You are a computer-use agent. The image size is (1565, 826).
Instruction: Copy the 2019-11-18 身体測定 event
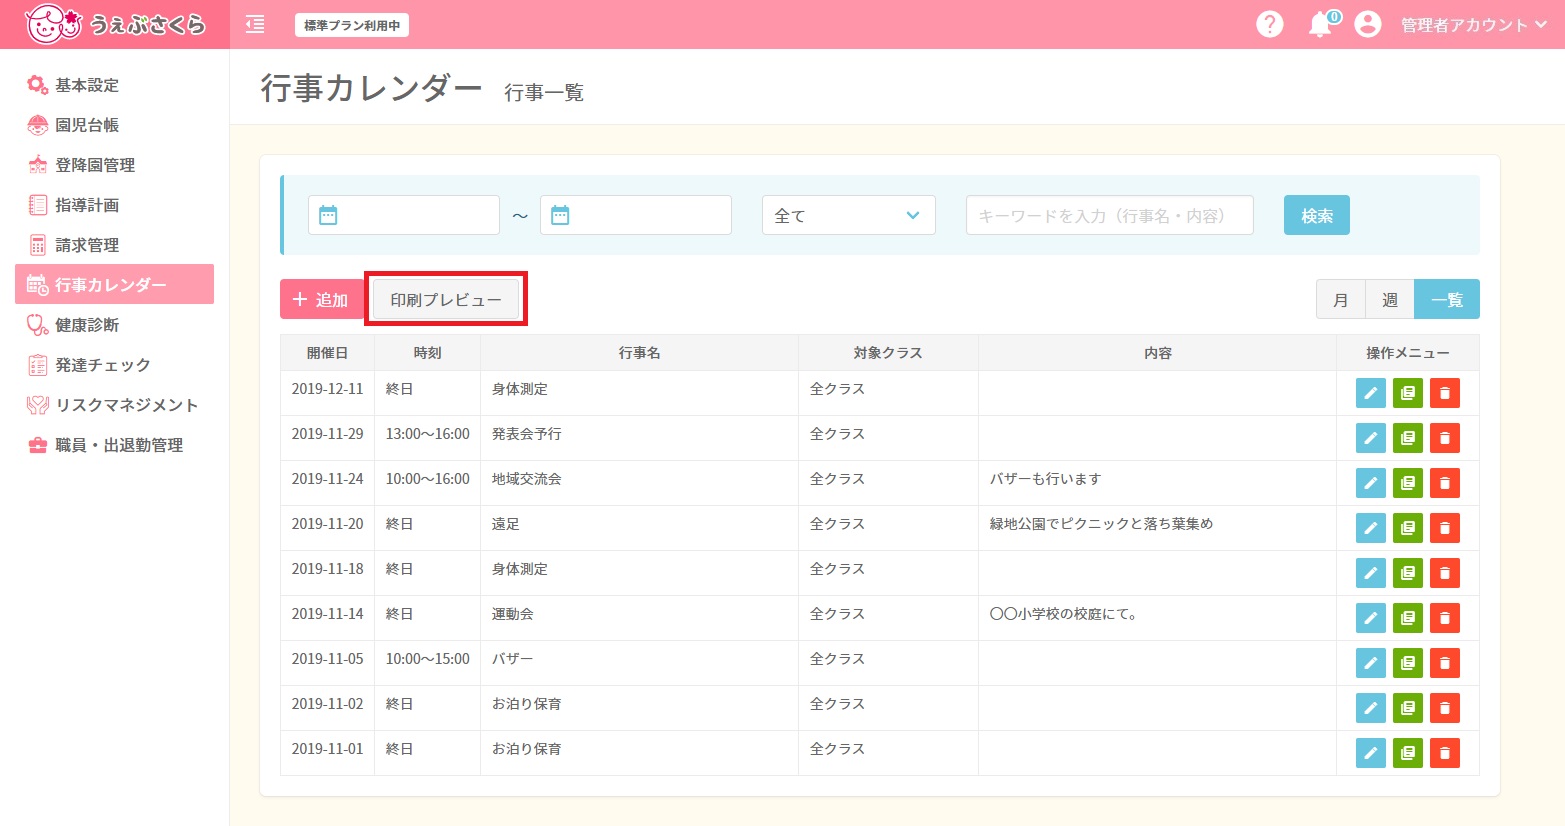coord(1408,573)
